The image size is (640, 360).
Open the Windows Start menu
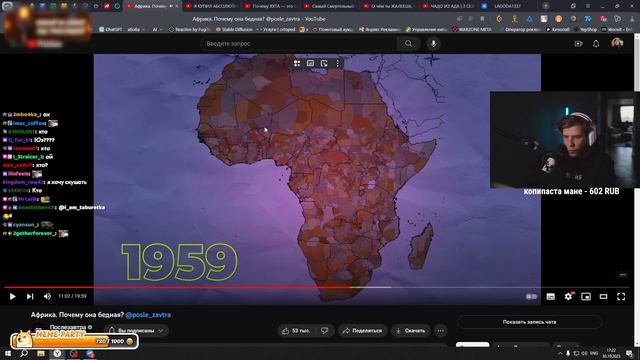click(8, 353)
